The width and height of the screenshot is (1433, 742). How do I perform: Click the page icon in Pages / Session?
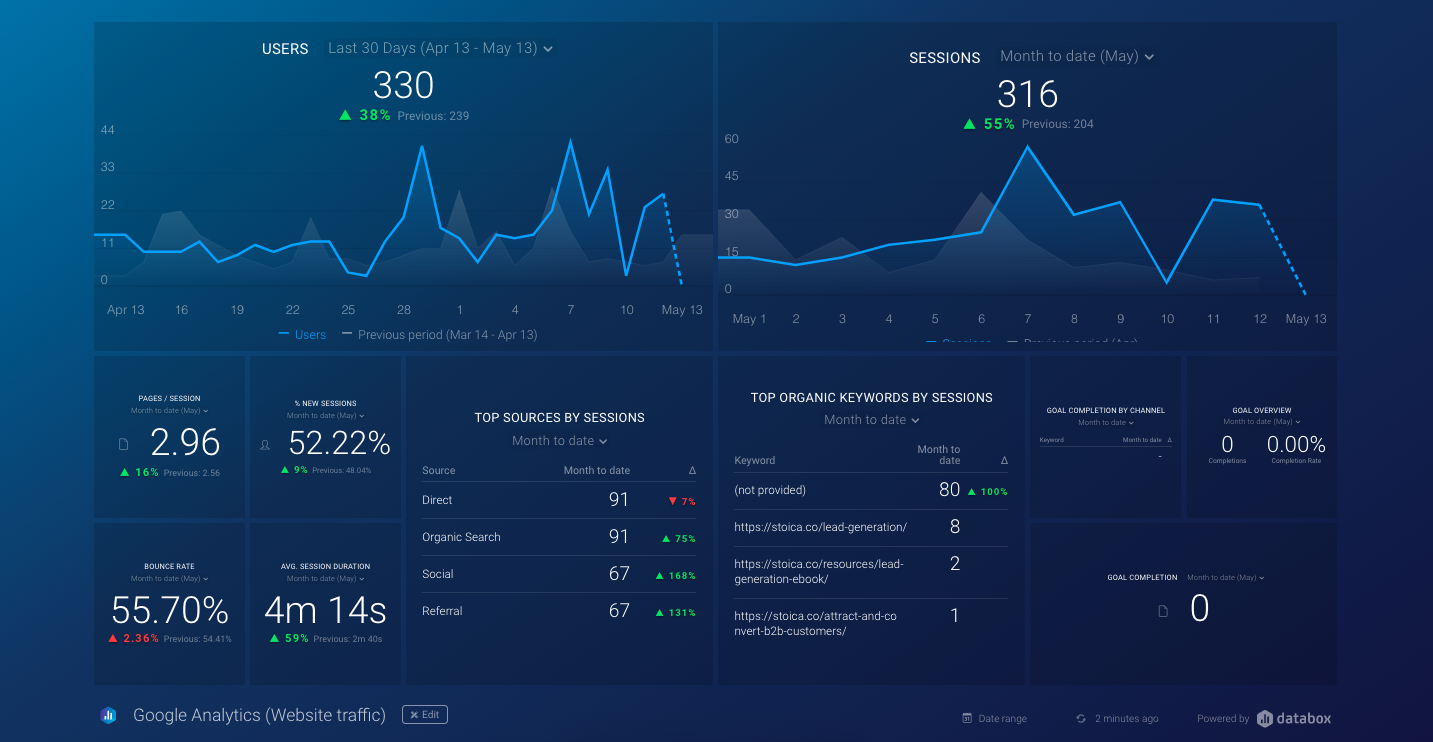coord(124,444)
